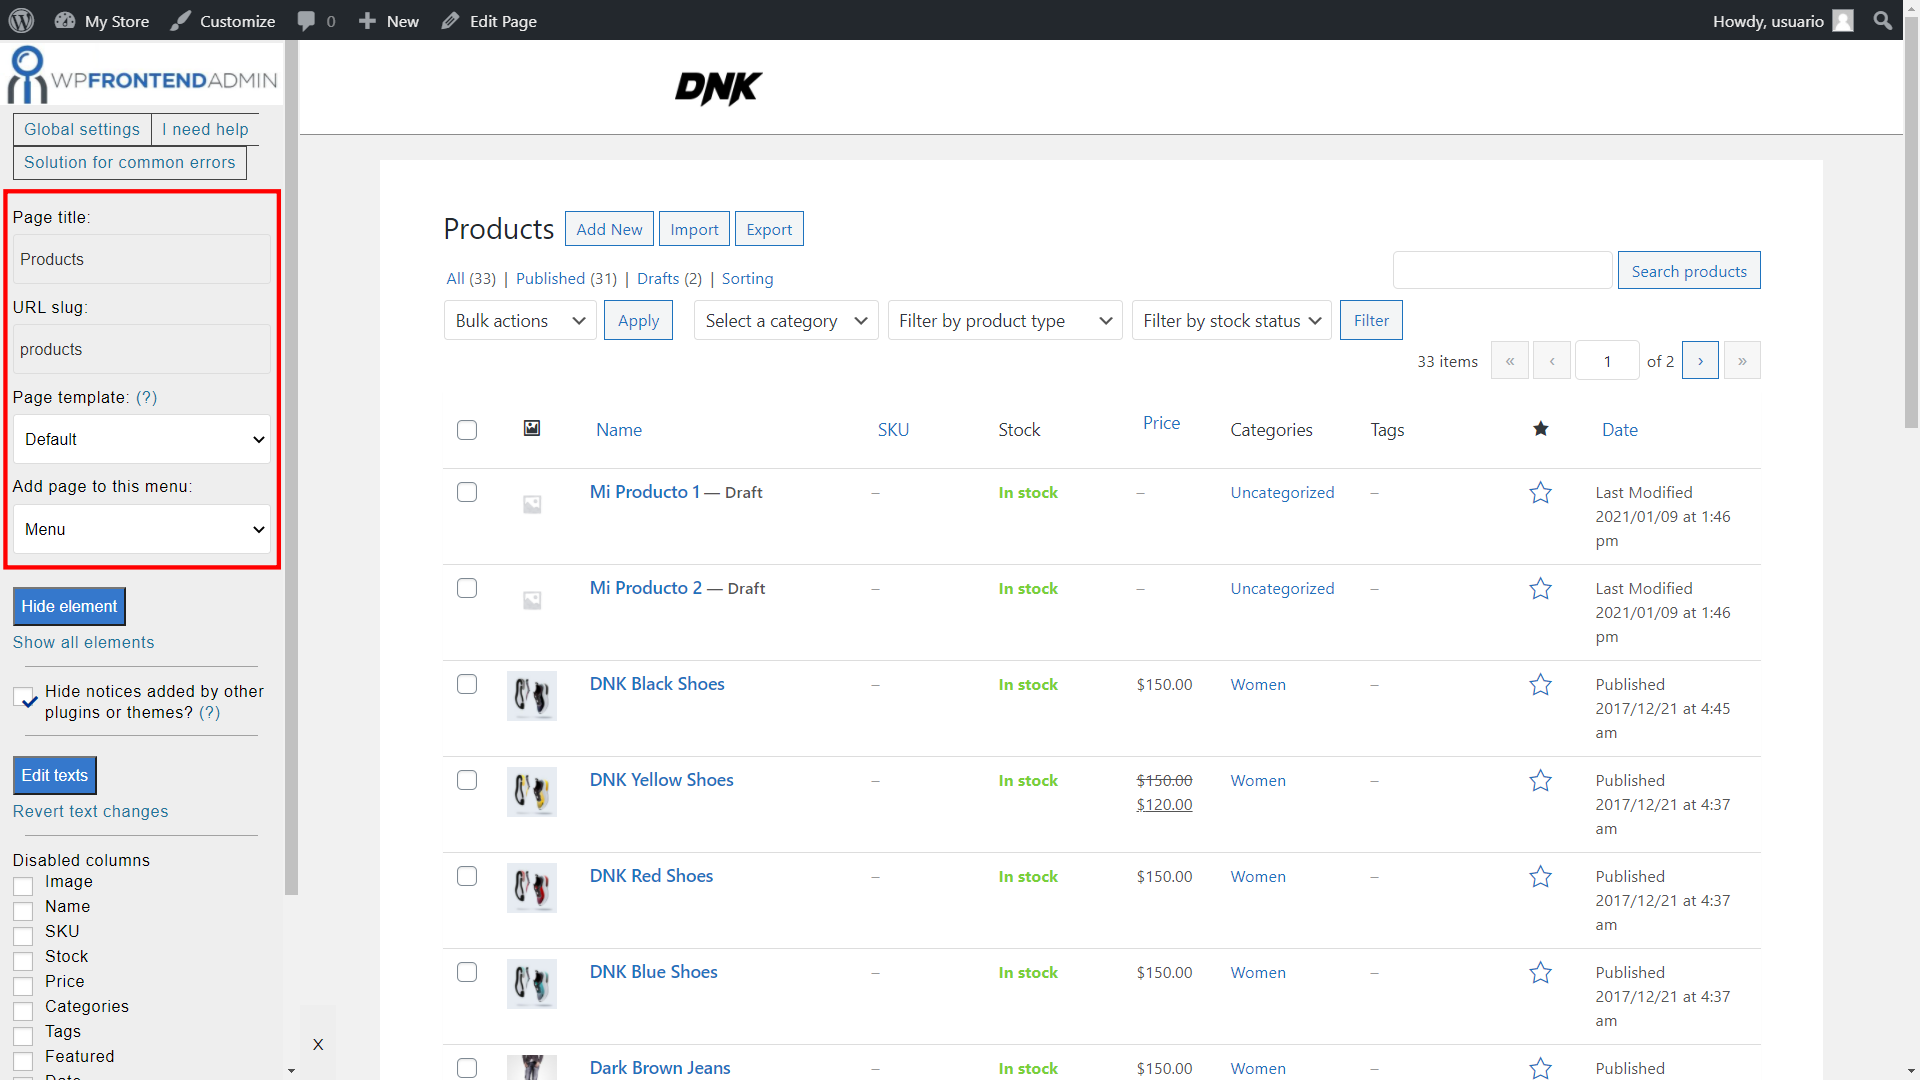Click the Hide element button
This screenshot has width=1920, height=1080.
[69, 606]
